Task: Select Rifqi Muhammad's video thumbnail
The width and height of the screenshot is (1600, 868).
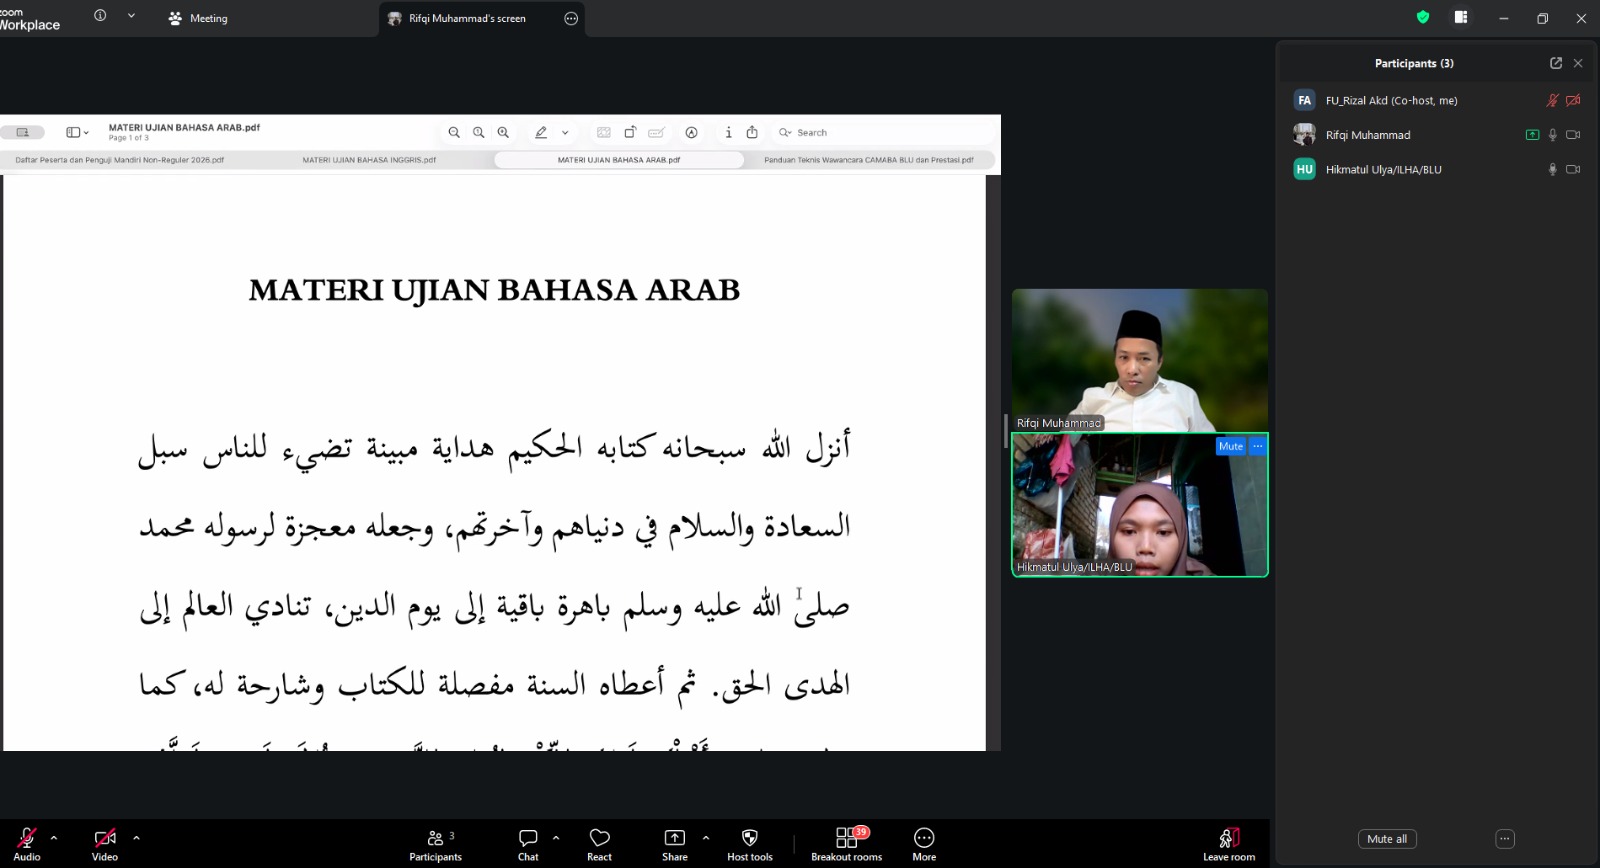Action: pos(1140,360)
